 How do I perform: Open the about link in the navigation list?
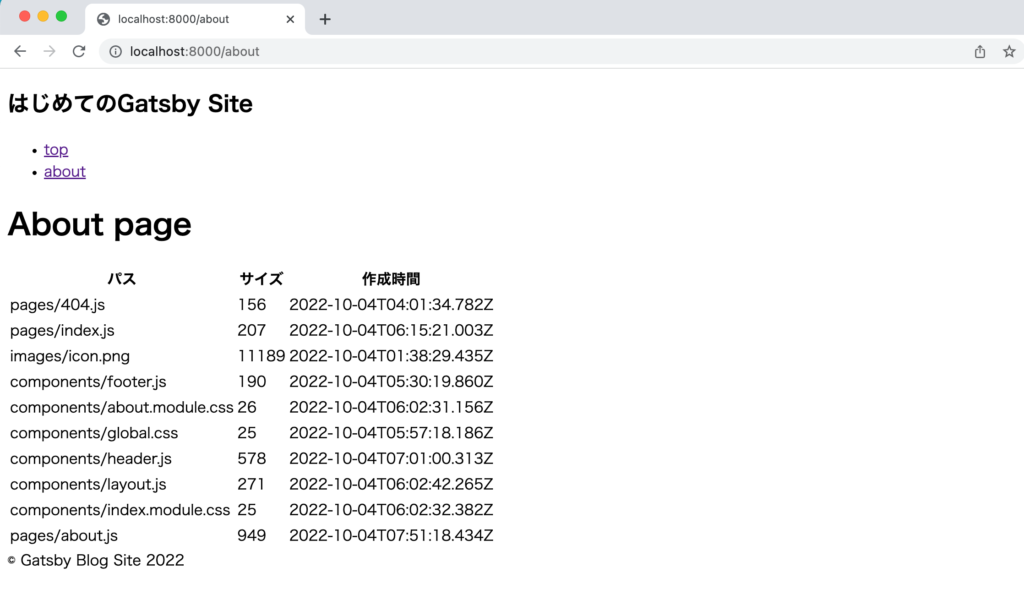point(64,171)
